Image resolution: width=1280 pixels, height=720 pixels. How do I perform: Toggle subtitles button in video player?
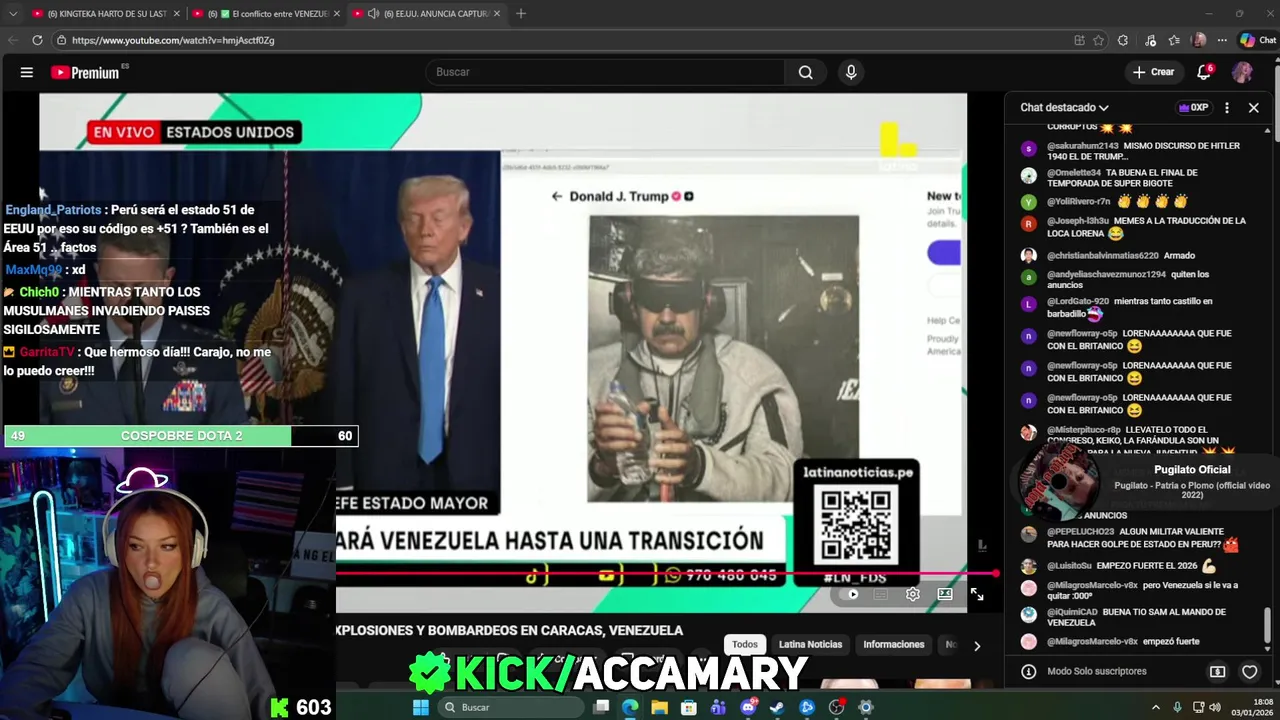click(x=881, y=594)
